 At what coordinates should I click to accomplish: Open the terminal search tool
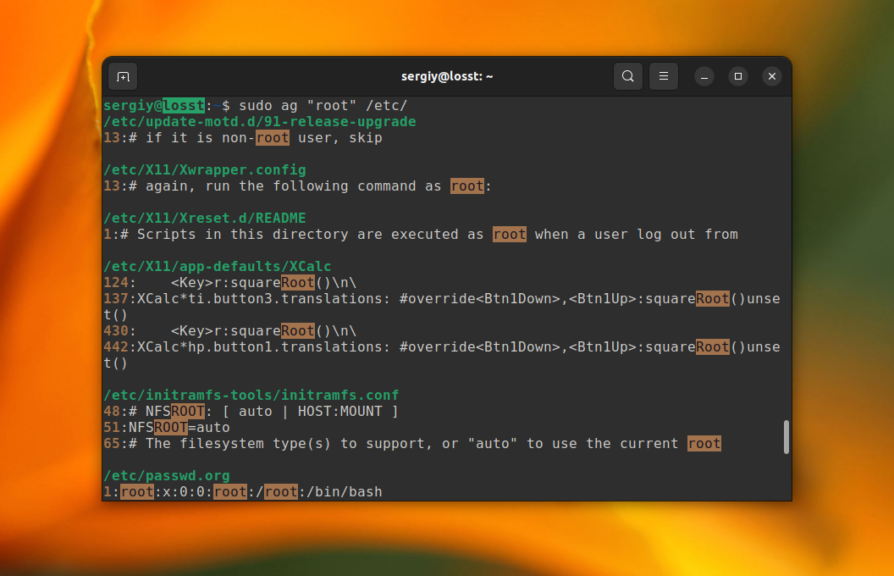pos(628,76)
